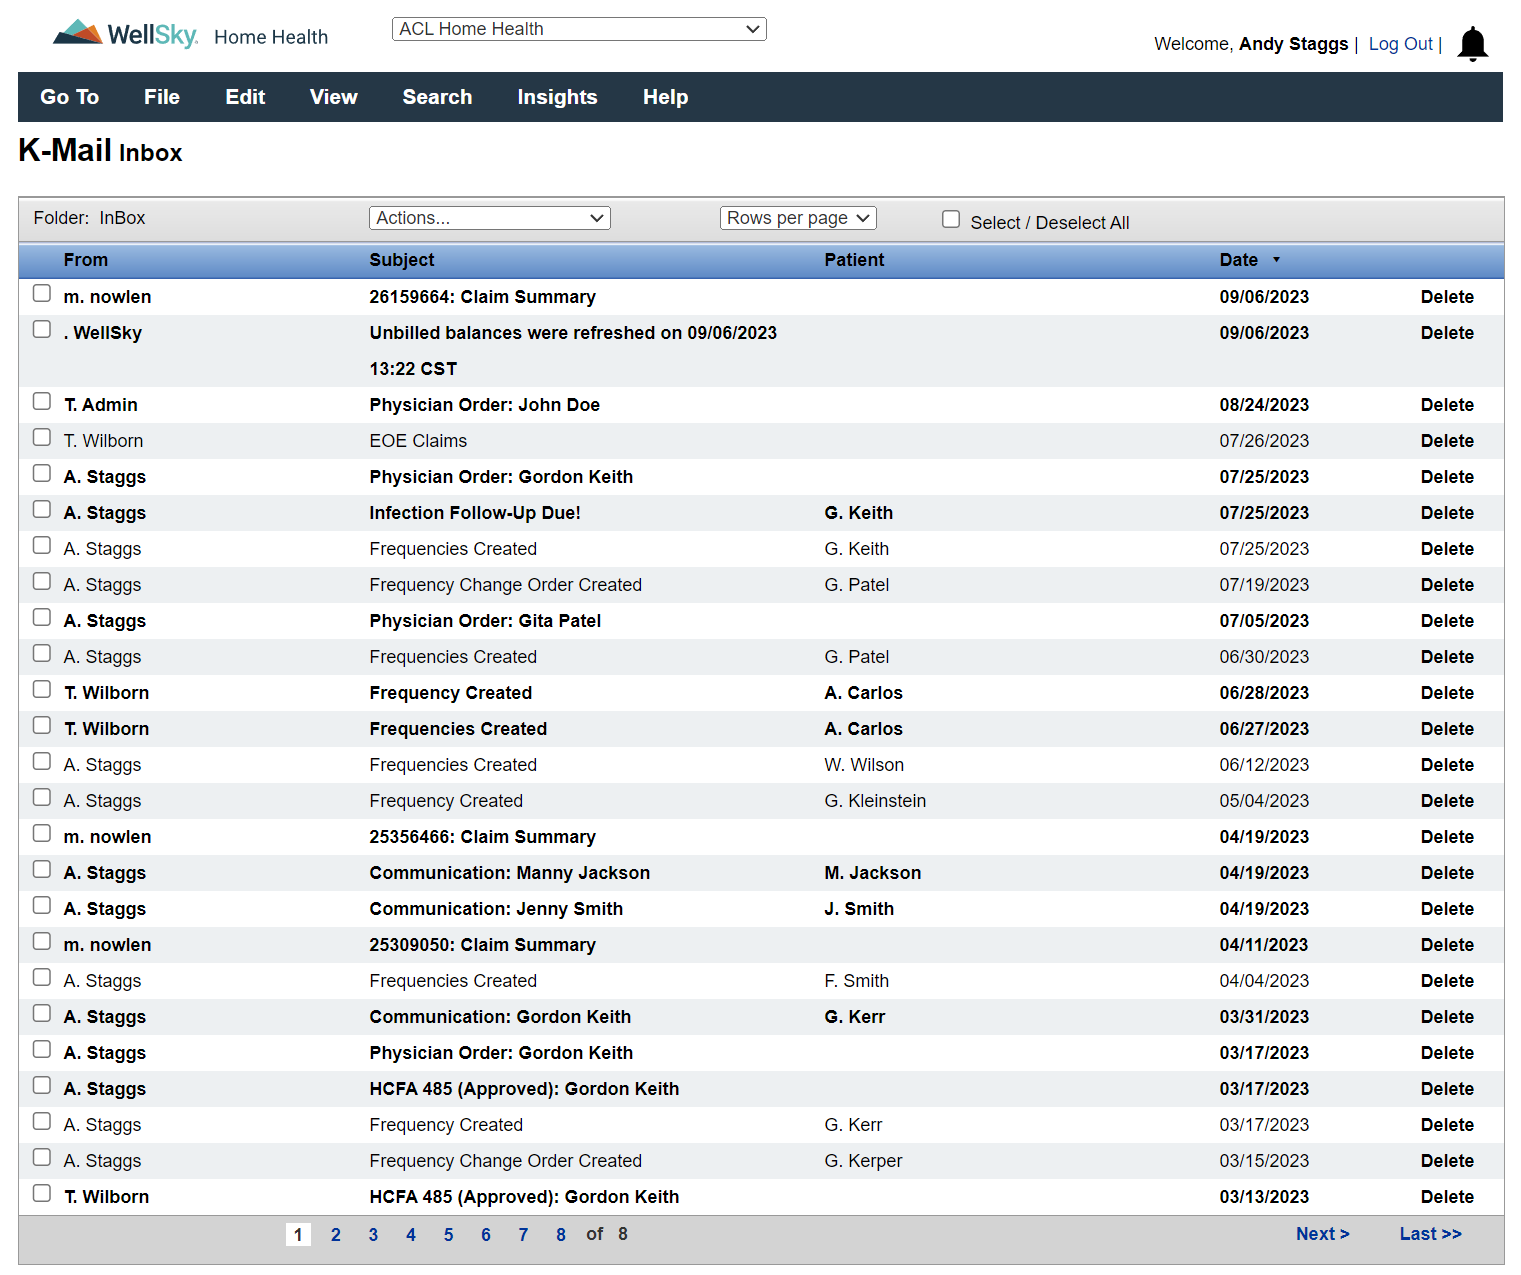This screenshot has height=1275, width=1521.
Task: Open the Go To menu
Action: tap(69, 97)
